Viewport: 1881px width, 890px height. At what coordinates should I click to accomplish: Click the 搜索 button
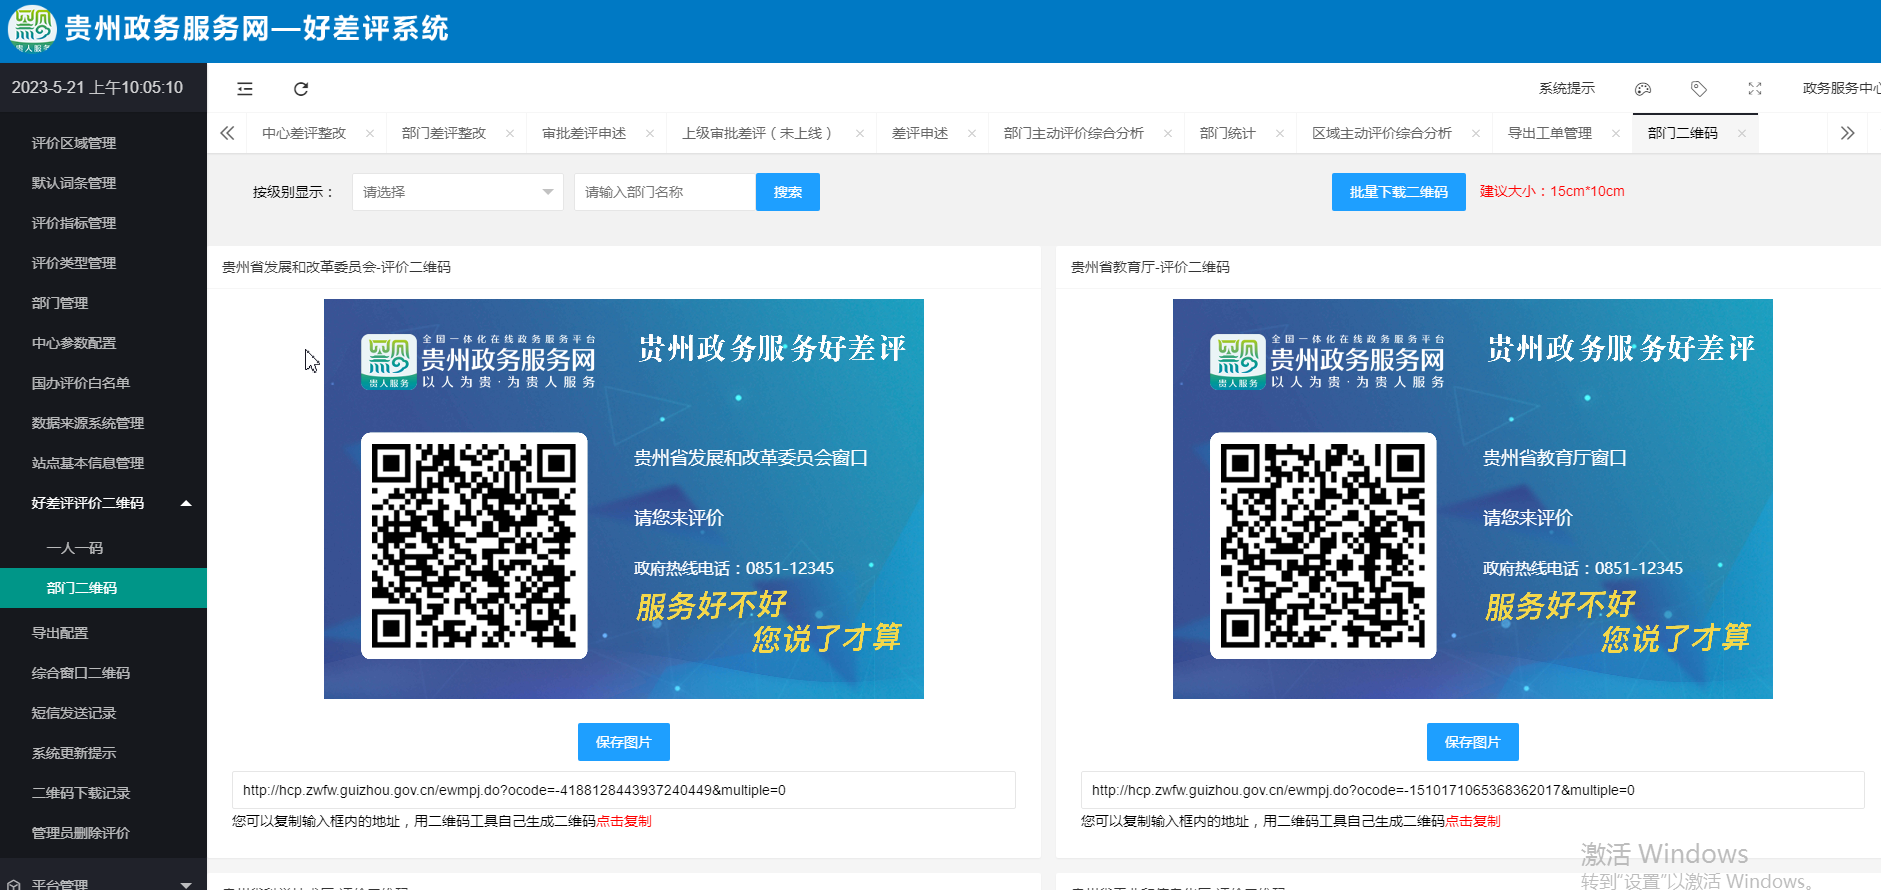[x=788, y=192]
